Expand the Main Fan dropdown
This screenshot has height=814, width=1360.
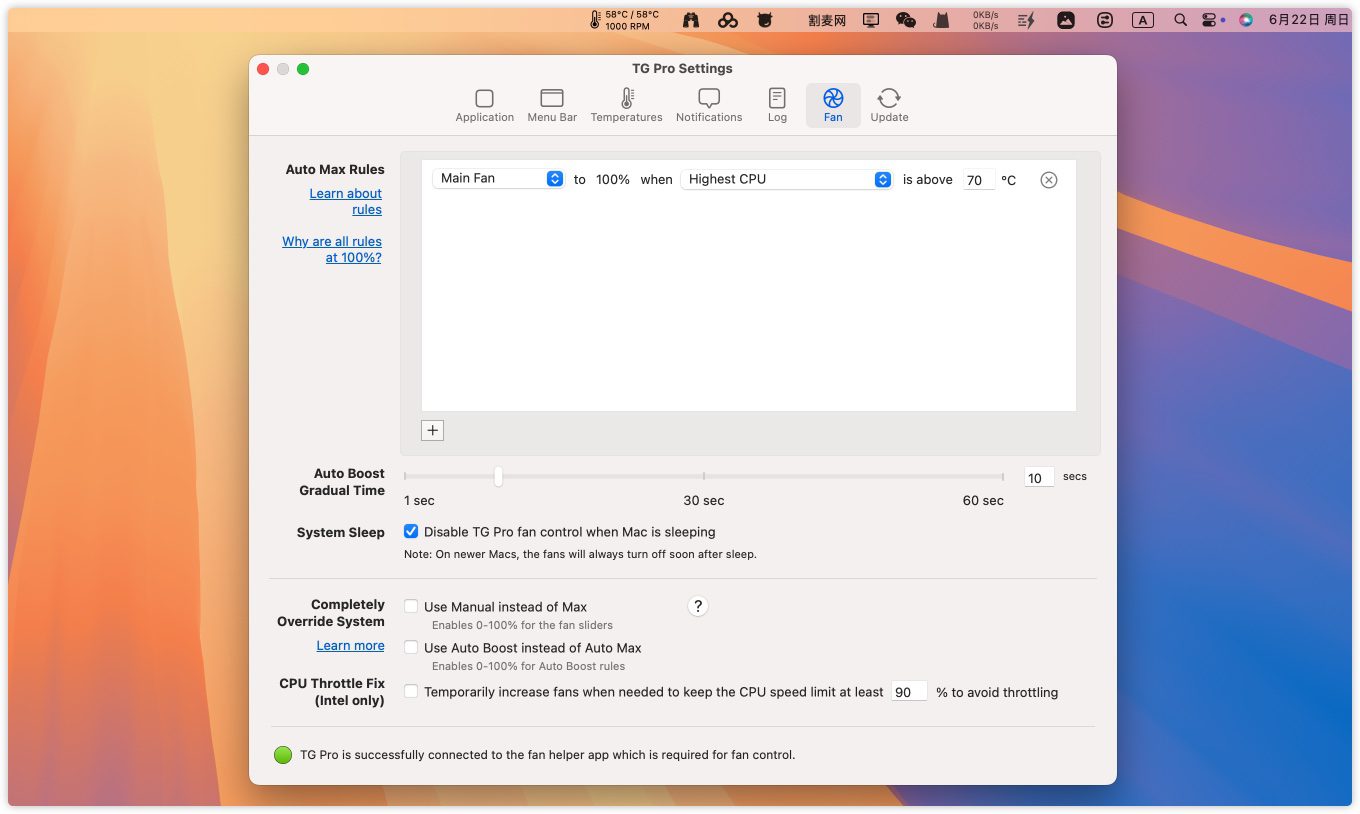click(498, 179)
